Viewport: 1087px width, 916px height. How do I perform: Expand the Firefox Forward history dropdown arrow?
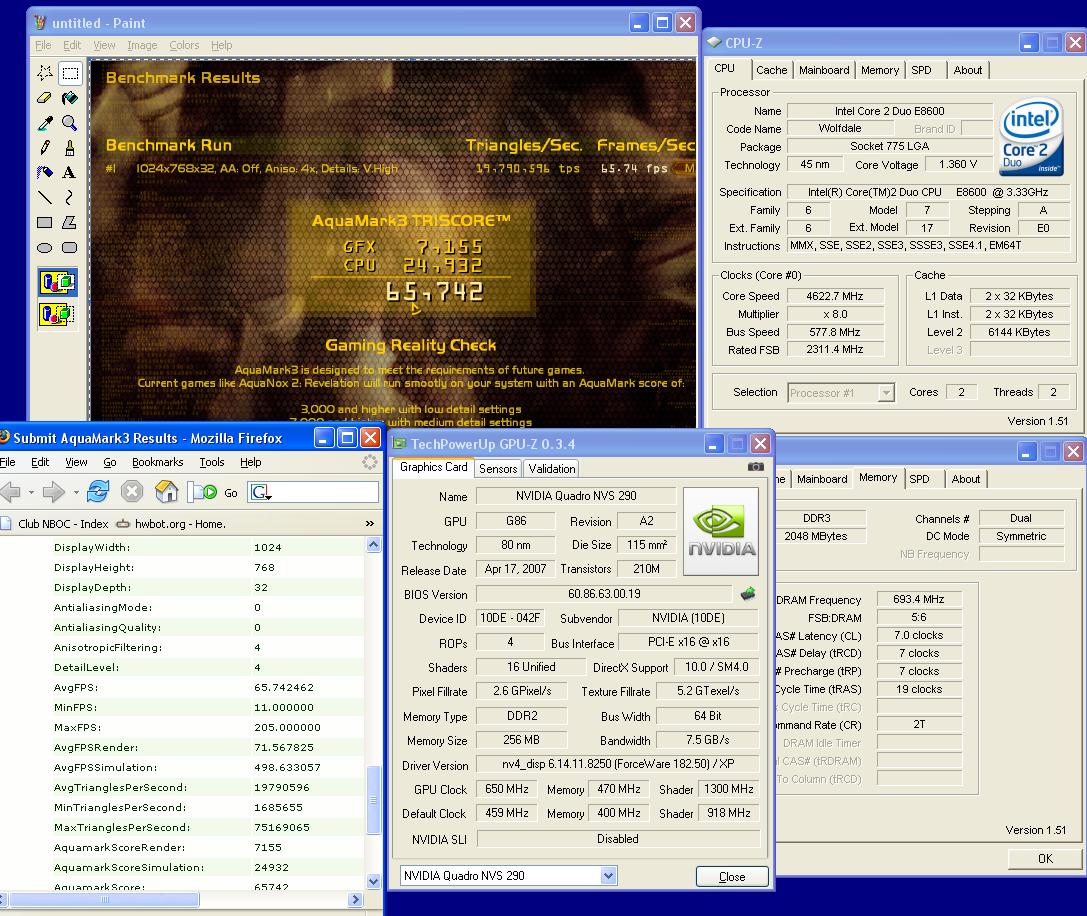point(76,493)
